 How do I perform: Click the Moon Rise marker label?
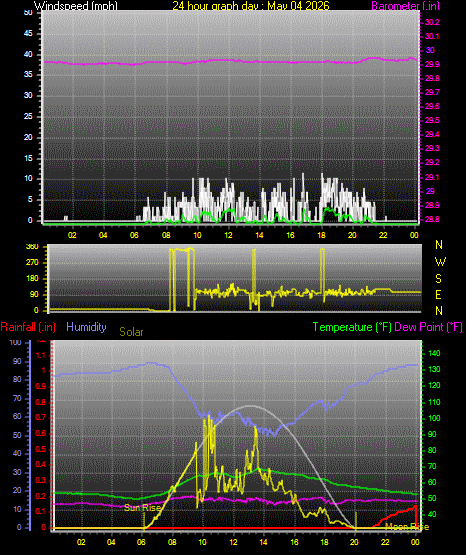tap(407, 527)
